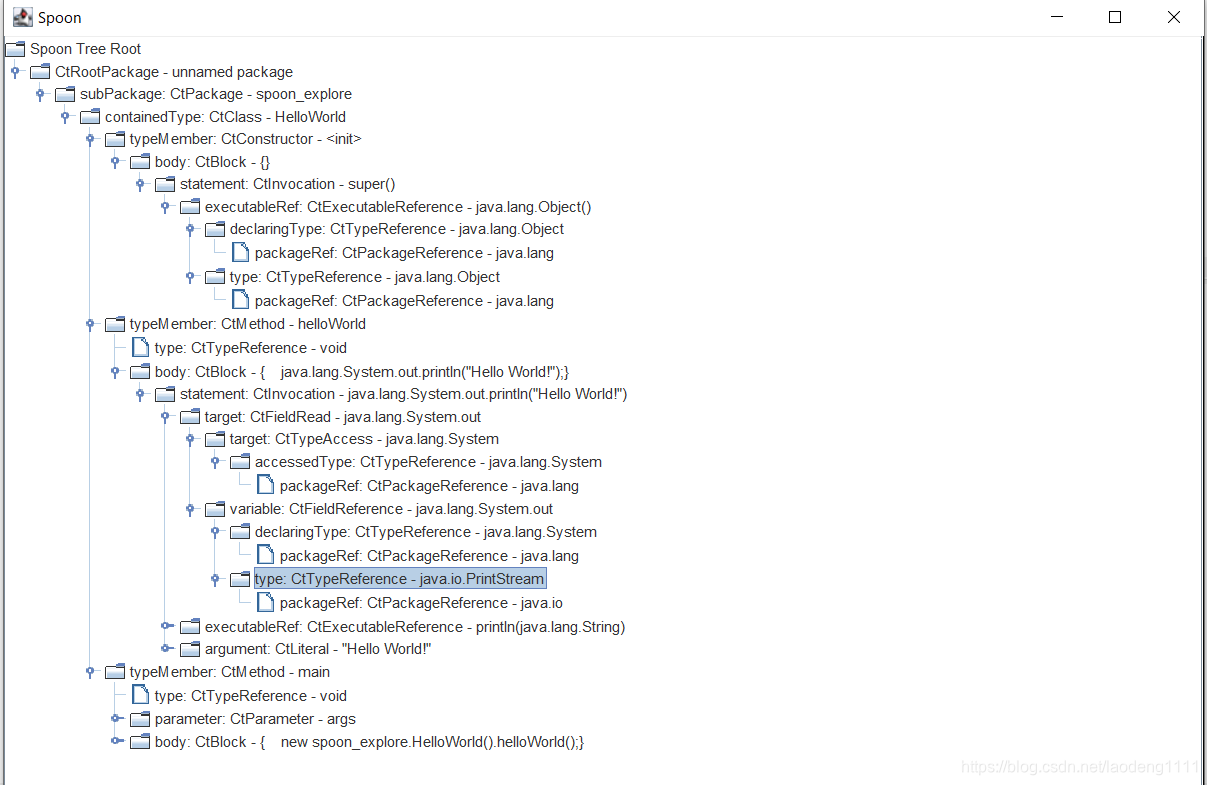The width and height of the screenshot is (1207, 785).
Task: Close the Spoon window
Action: click(x=1174, y=17)
